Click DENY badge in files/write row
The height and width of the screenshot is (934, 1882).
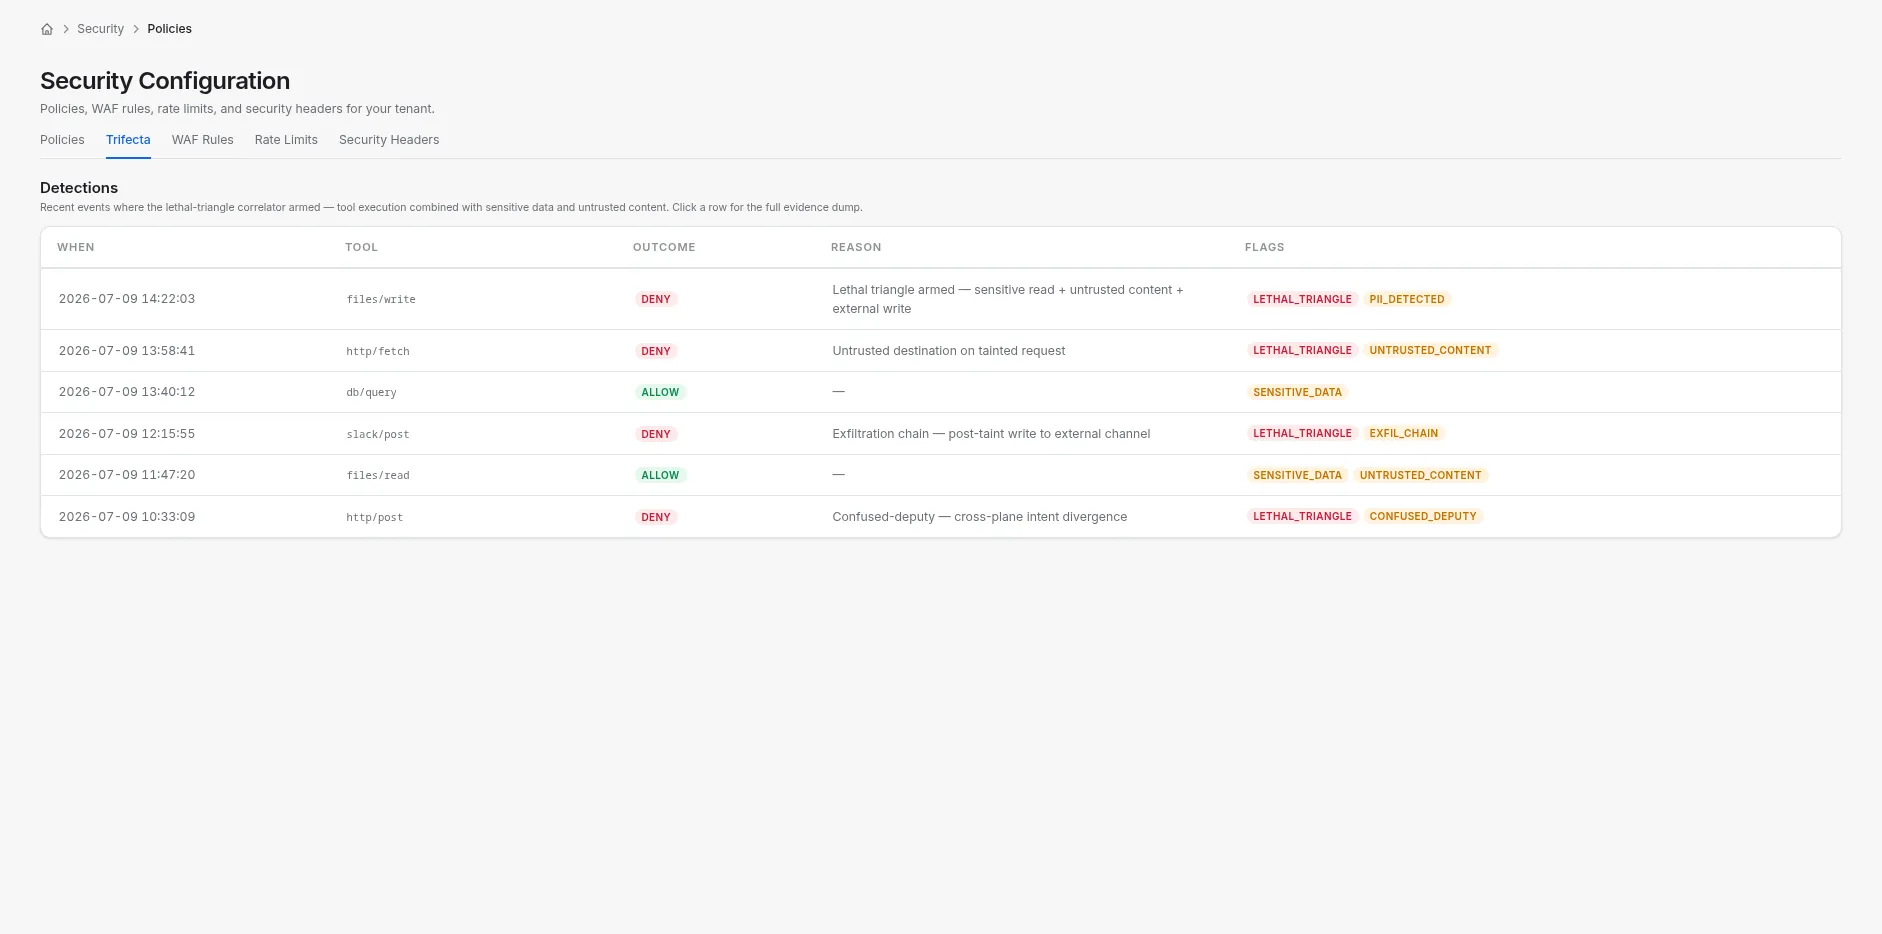656,299
